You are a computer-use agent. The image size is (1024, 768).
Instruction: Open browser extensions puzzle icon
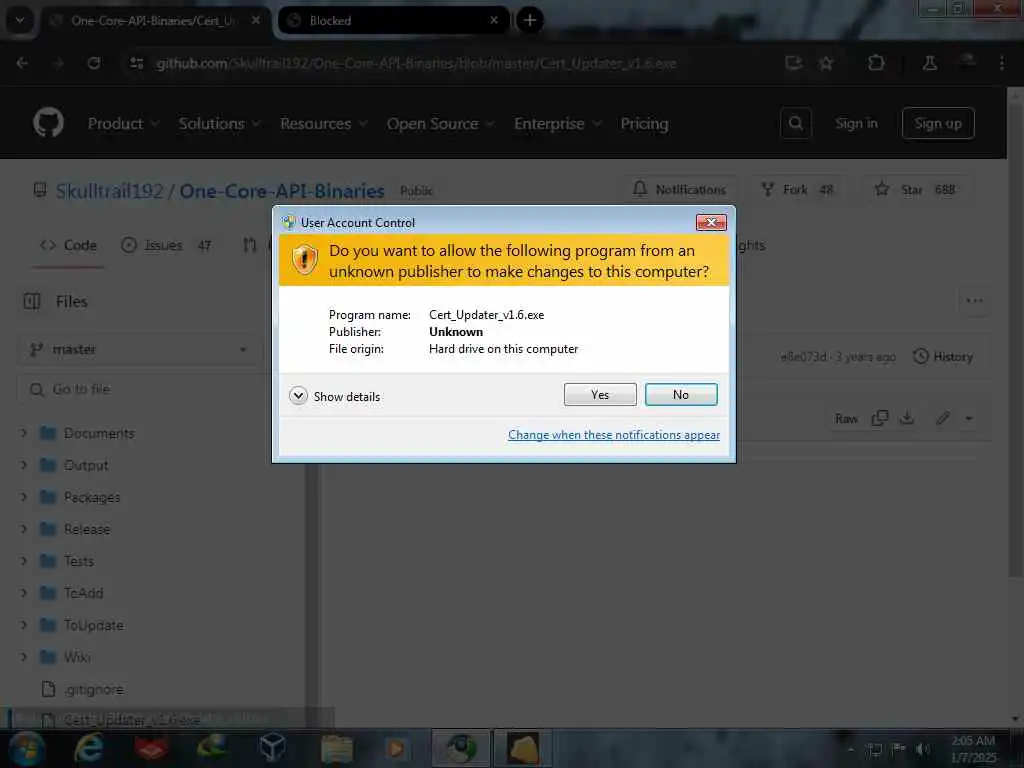tap(876, 63)
